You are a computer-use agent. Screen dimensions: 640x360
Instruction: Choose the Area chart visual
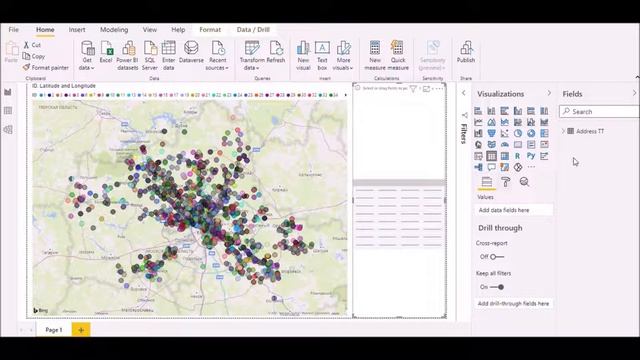coord(491,122)
